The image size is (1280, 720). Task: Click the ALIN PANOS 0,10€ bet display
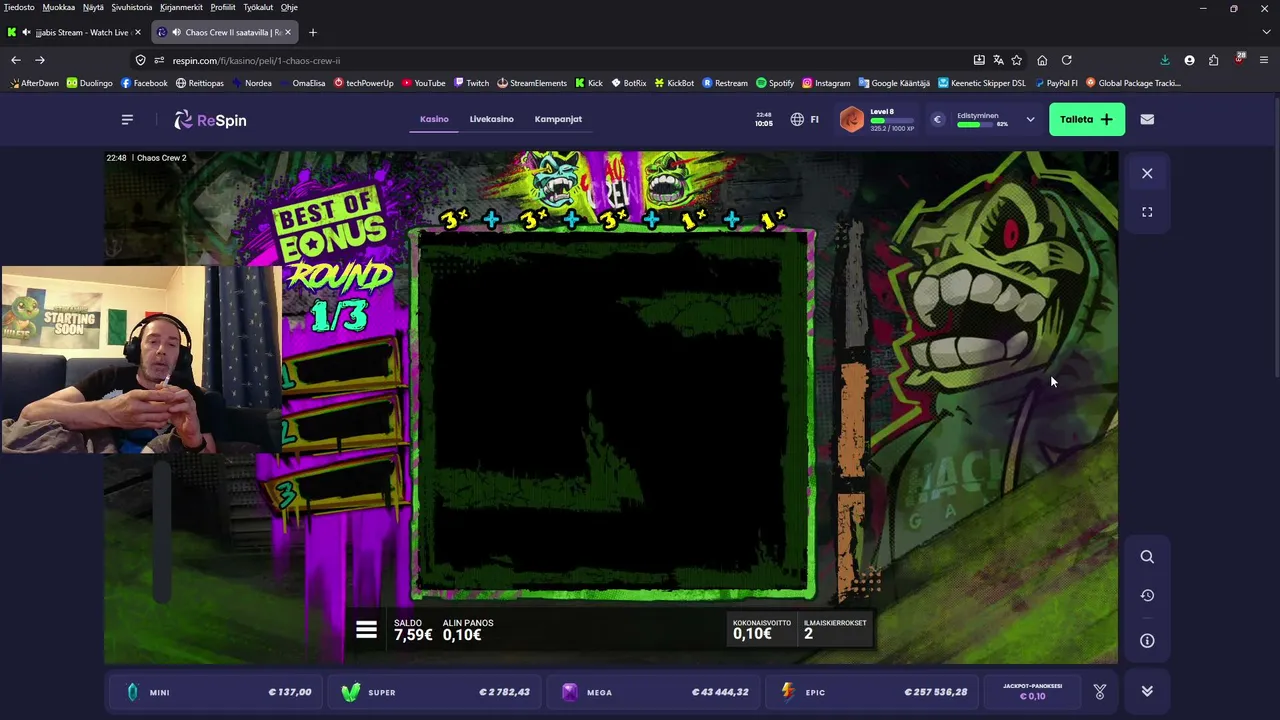[467, 630]
